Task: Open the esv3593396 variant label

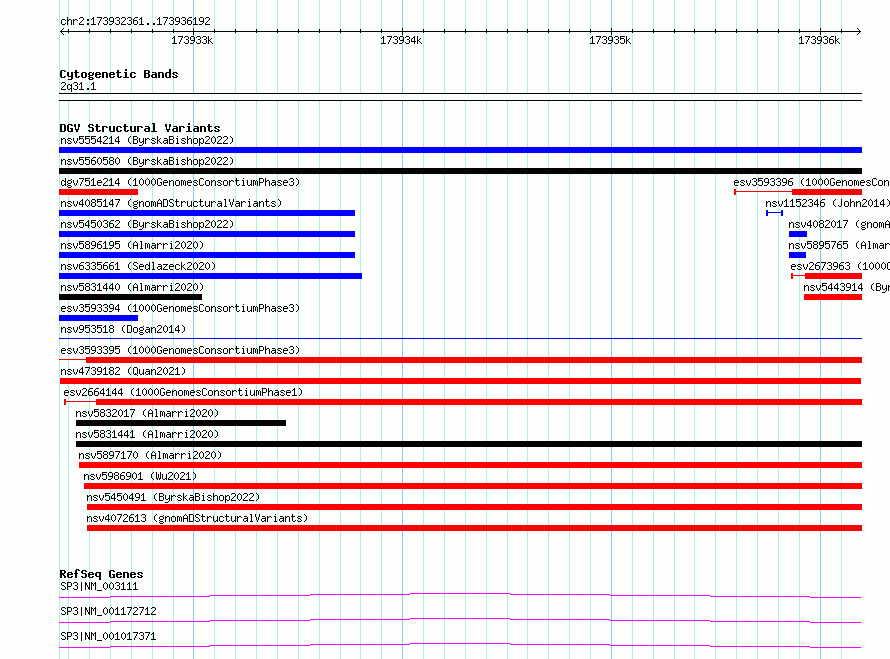Action: tap(811, 182)
